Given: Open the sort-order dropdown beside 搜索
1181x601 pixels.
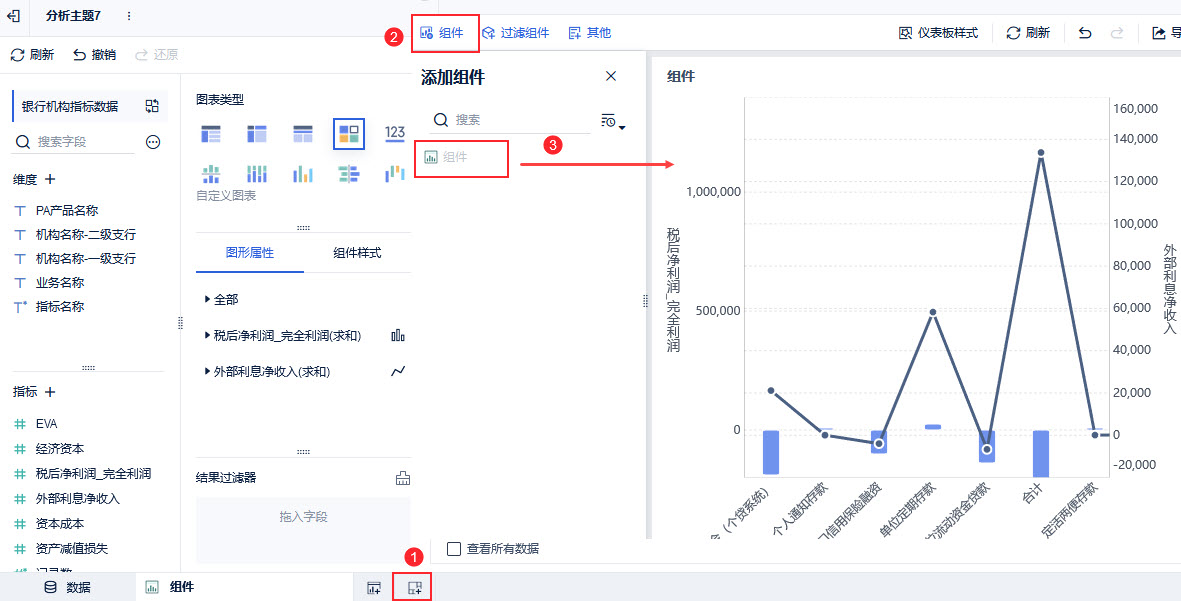Looking at the screenshot, I should click(613, 122).
